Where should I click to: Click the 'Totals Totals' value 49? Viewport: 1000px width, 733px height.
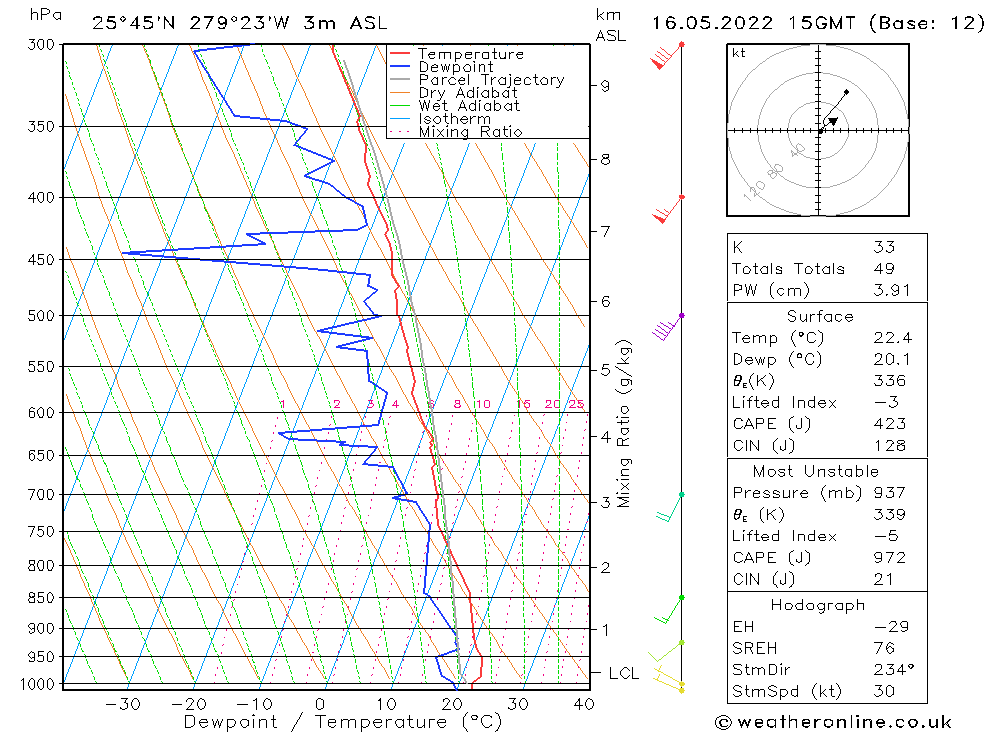click(885, 269)
